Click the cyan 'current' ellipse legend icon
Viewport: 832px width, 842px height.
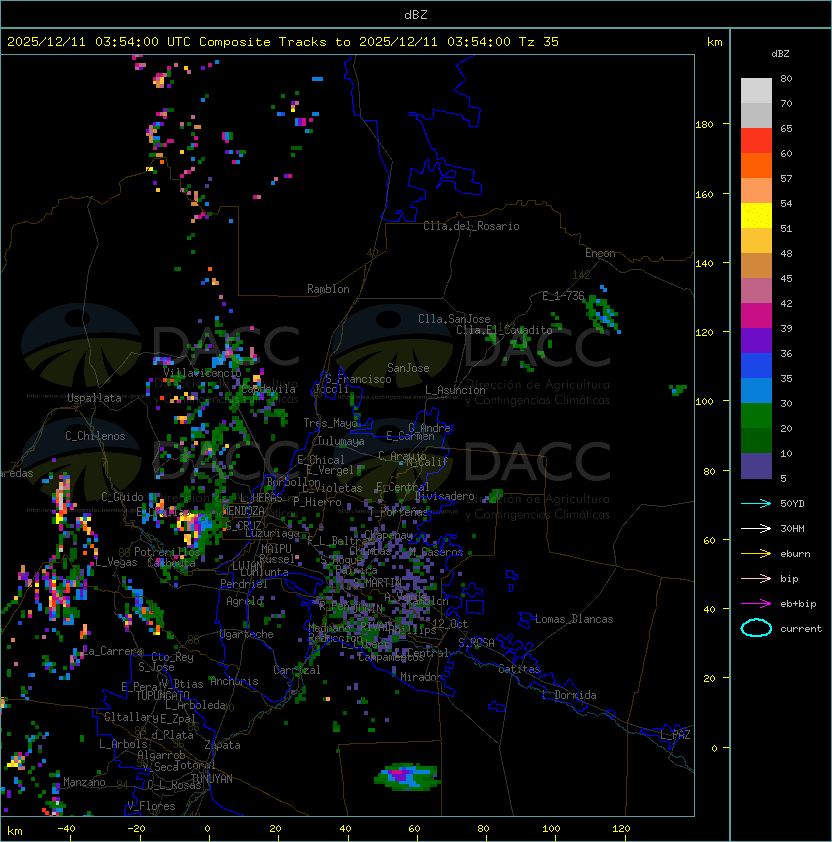click(756, 628)
